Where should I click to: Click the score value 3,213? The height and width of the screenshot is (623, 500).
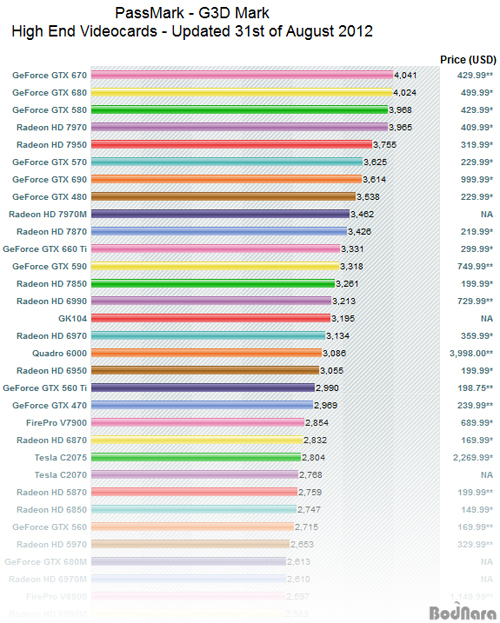tap(344, 301)
